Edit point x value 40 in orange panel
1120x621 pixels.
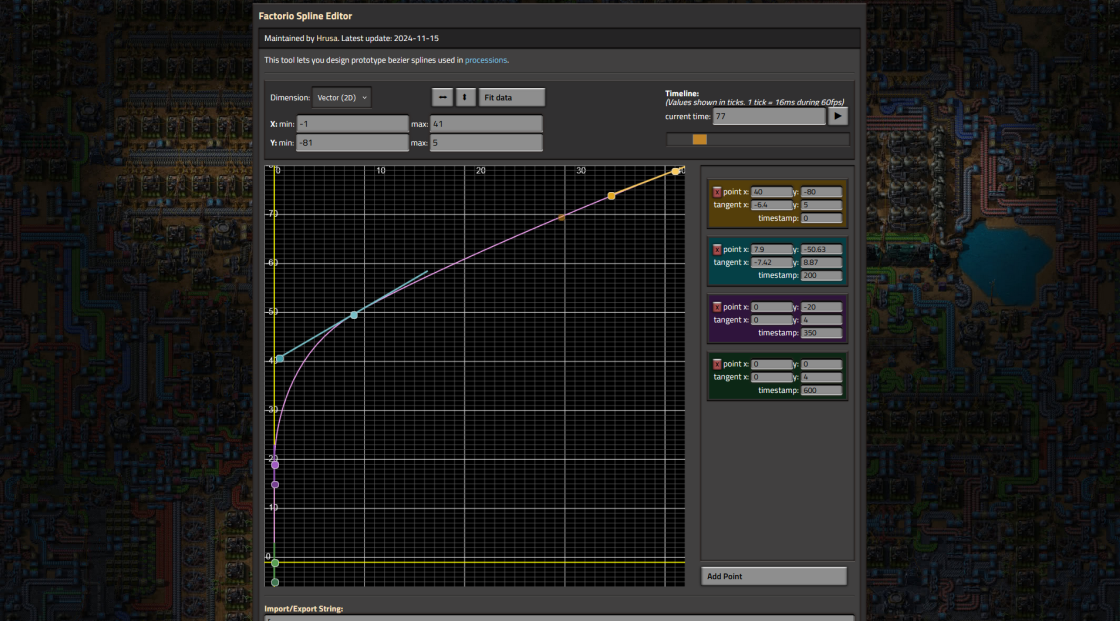[771, 192]
